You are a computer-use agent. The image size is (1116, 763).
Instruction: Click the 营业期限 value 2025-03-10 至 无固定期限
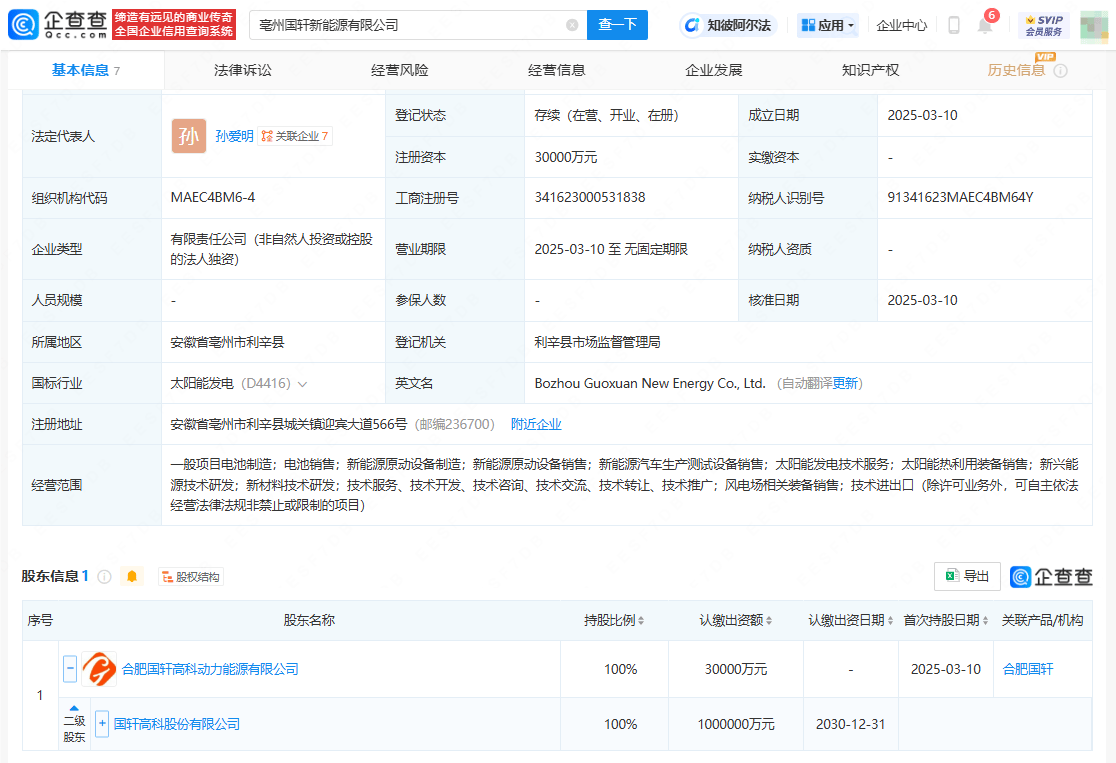pyautogui.click(x=611, y=249)
